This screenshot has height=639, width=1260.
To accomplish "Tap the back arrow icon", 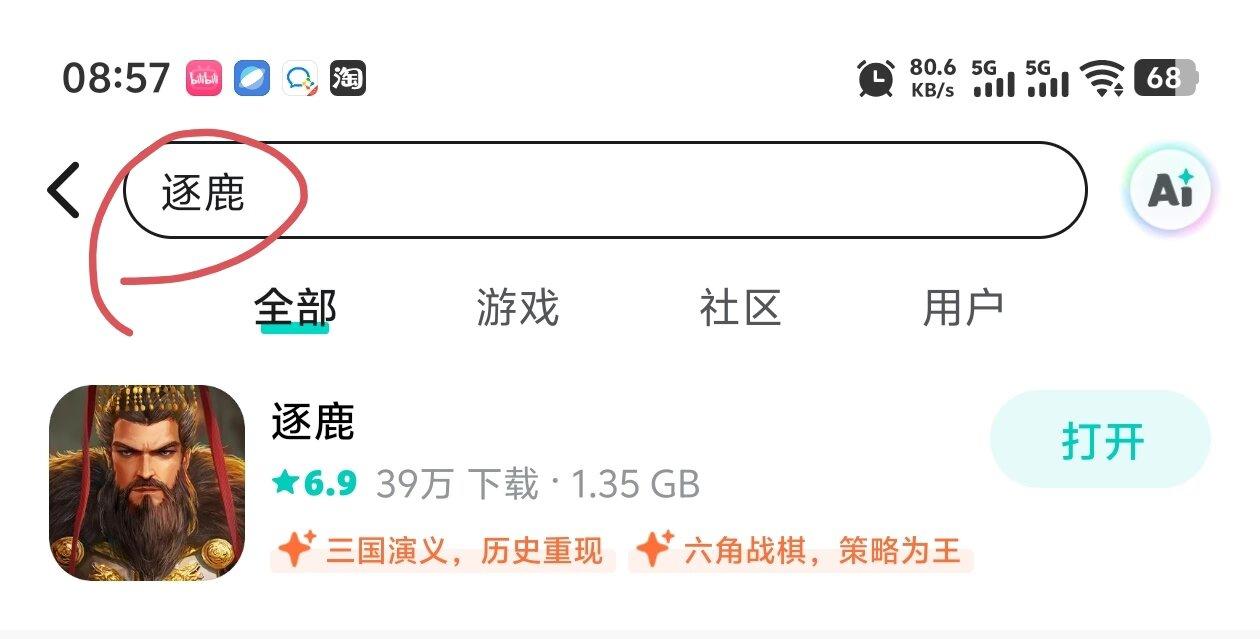I will click(x=63, y=190).
